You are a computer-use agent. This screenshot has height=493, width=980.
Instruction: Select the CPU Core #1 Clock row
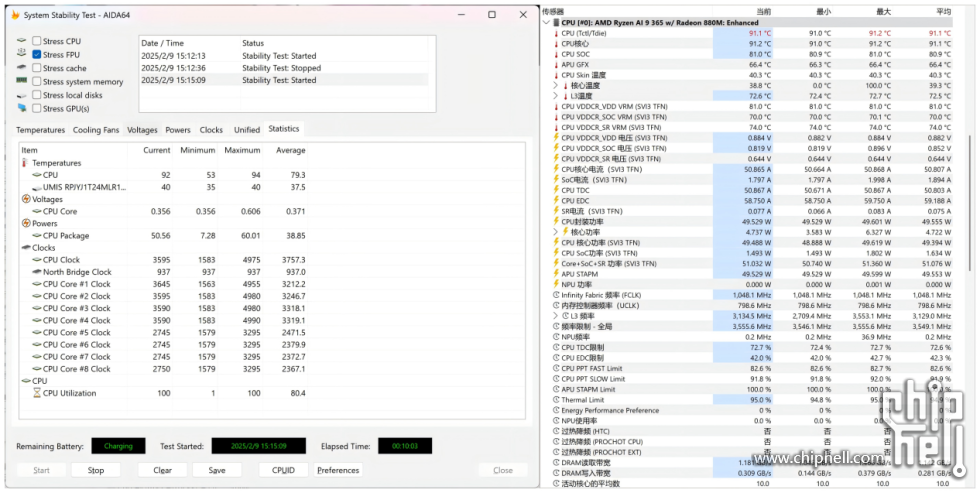pos(163,284)
